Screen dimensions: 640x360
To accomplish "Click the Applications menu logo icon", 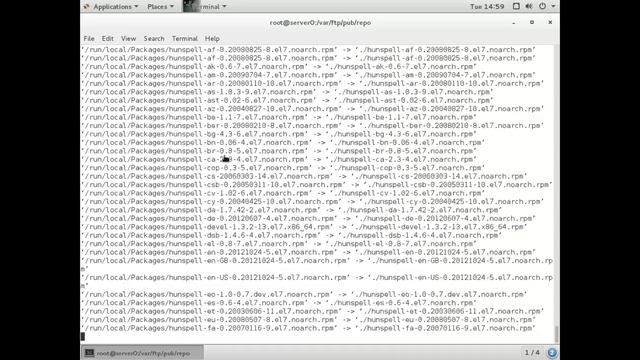I will (x=87, y=7).
